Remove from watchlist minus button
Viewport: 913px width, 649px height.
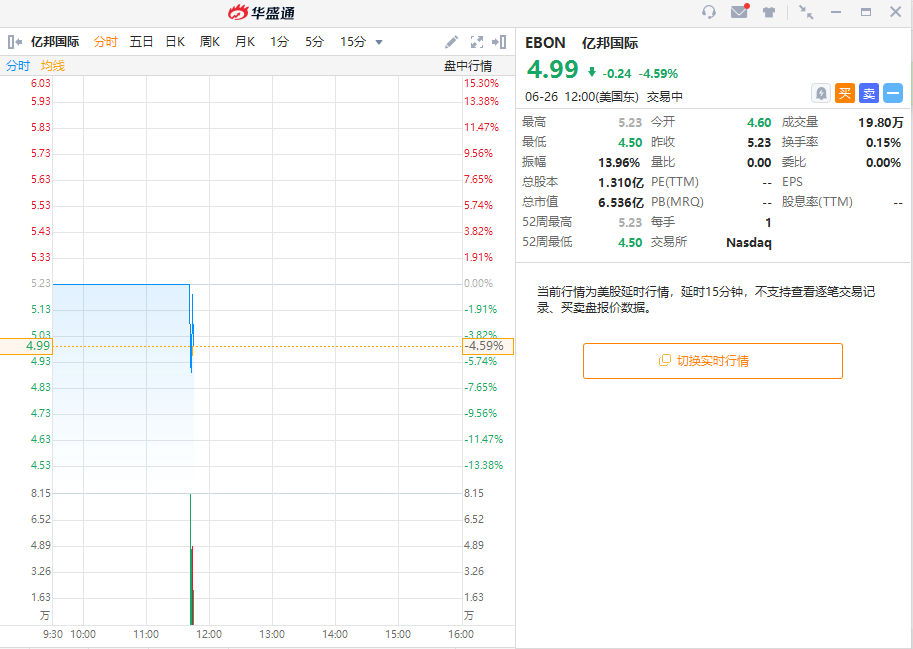(893, 93)
